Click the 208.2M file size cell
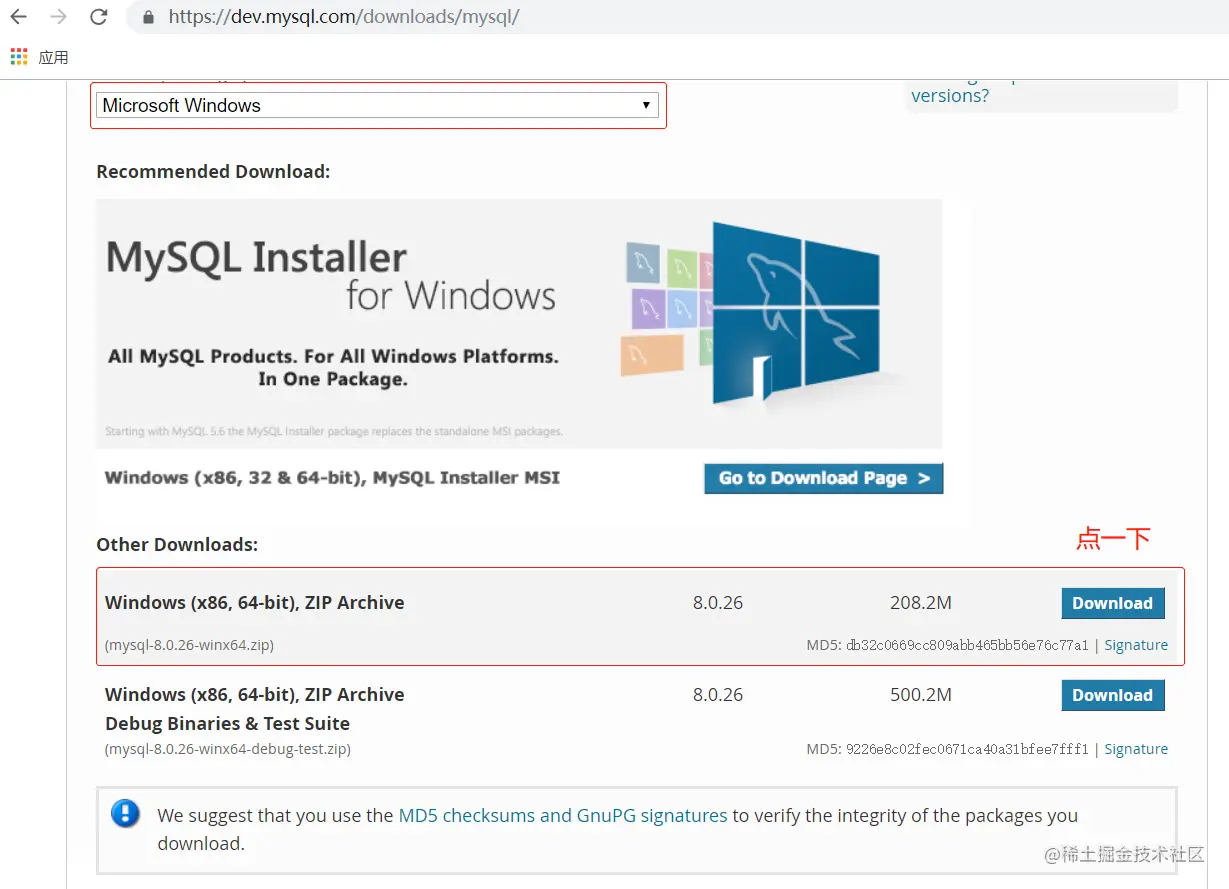This screenshot has height=889, width=1229. pos(920,603)
